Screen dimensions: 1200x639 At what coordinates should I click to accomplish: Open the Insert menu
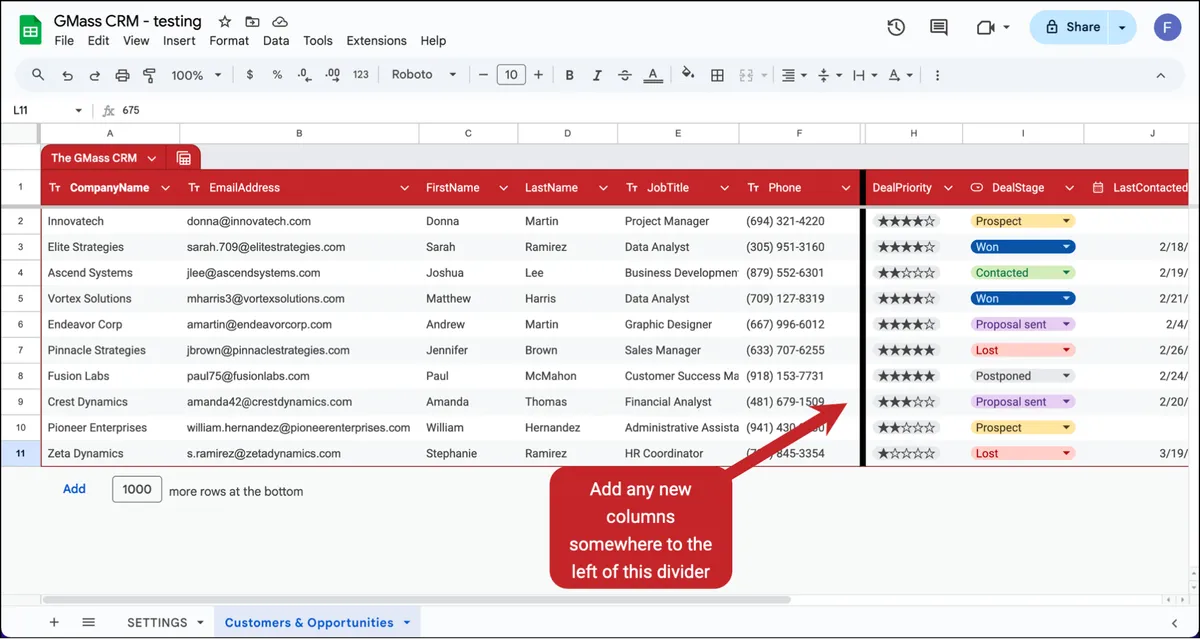[x=179, y=41]
